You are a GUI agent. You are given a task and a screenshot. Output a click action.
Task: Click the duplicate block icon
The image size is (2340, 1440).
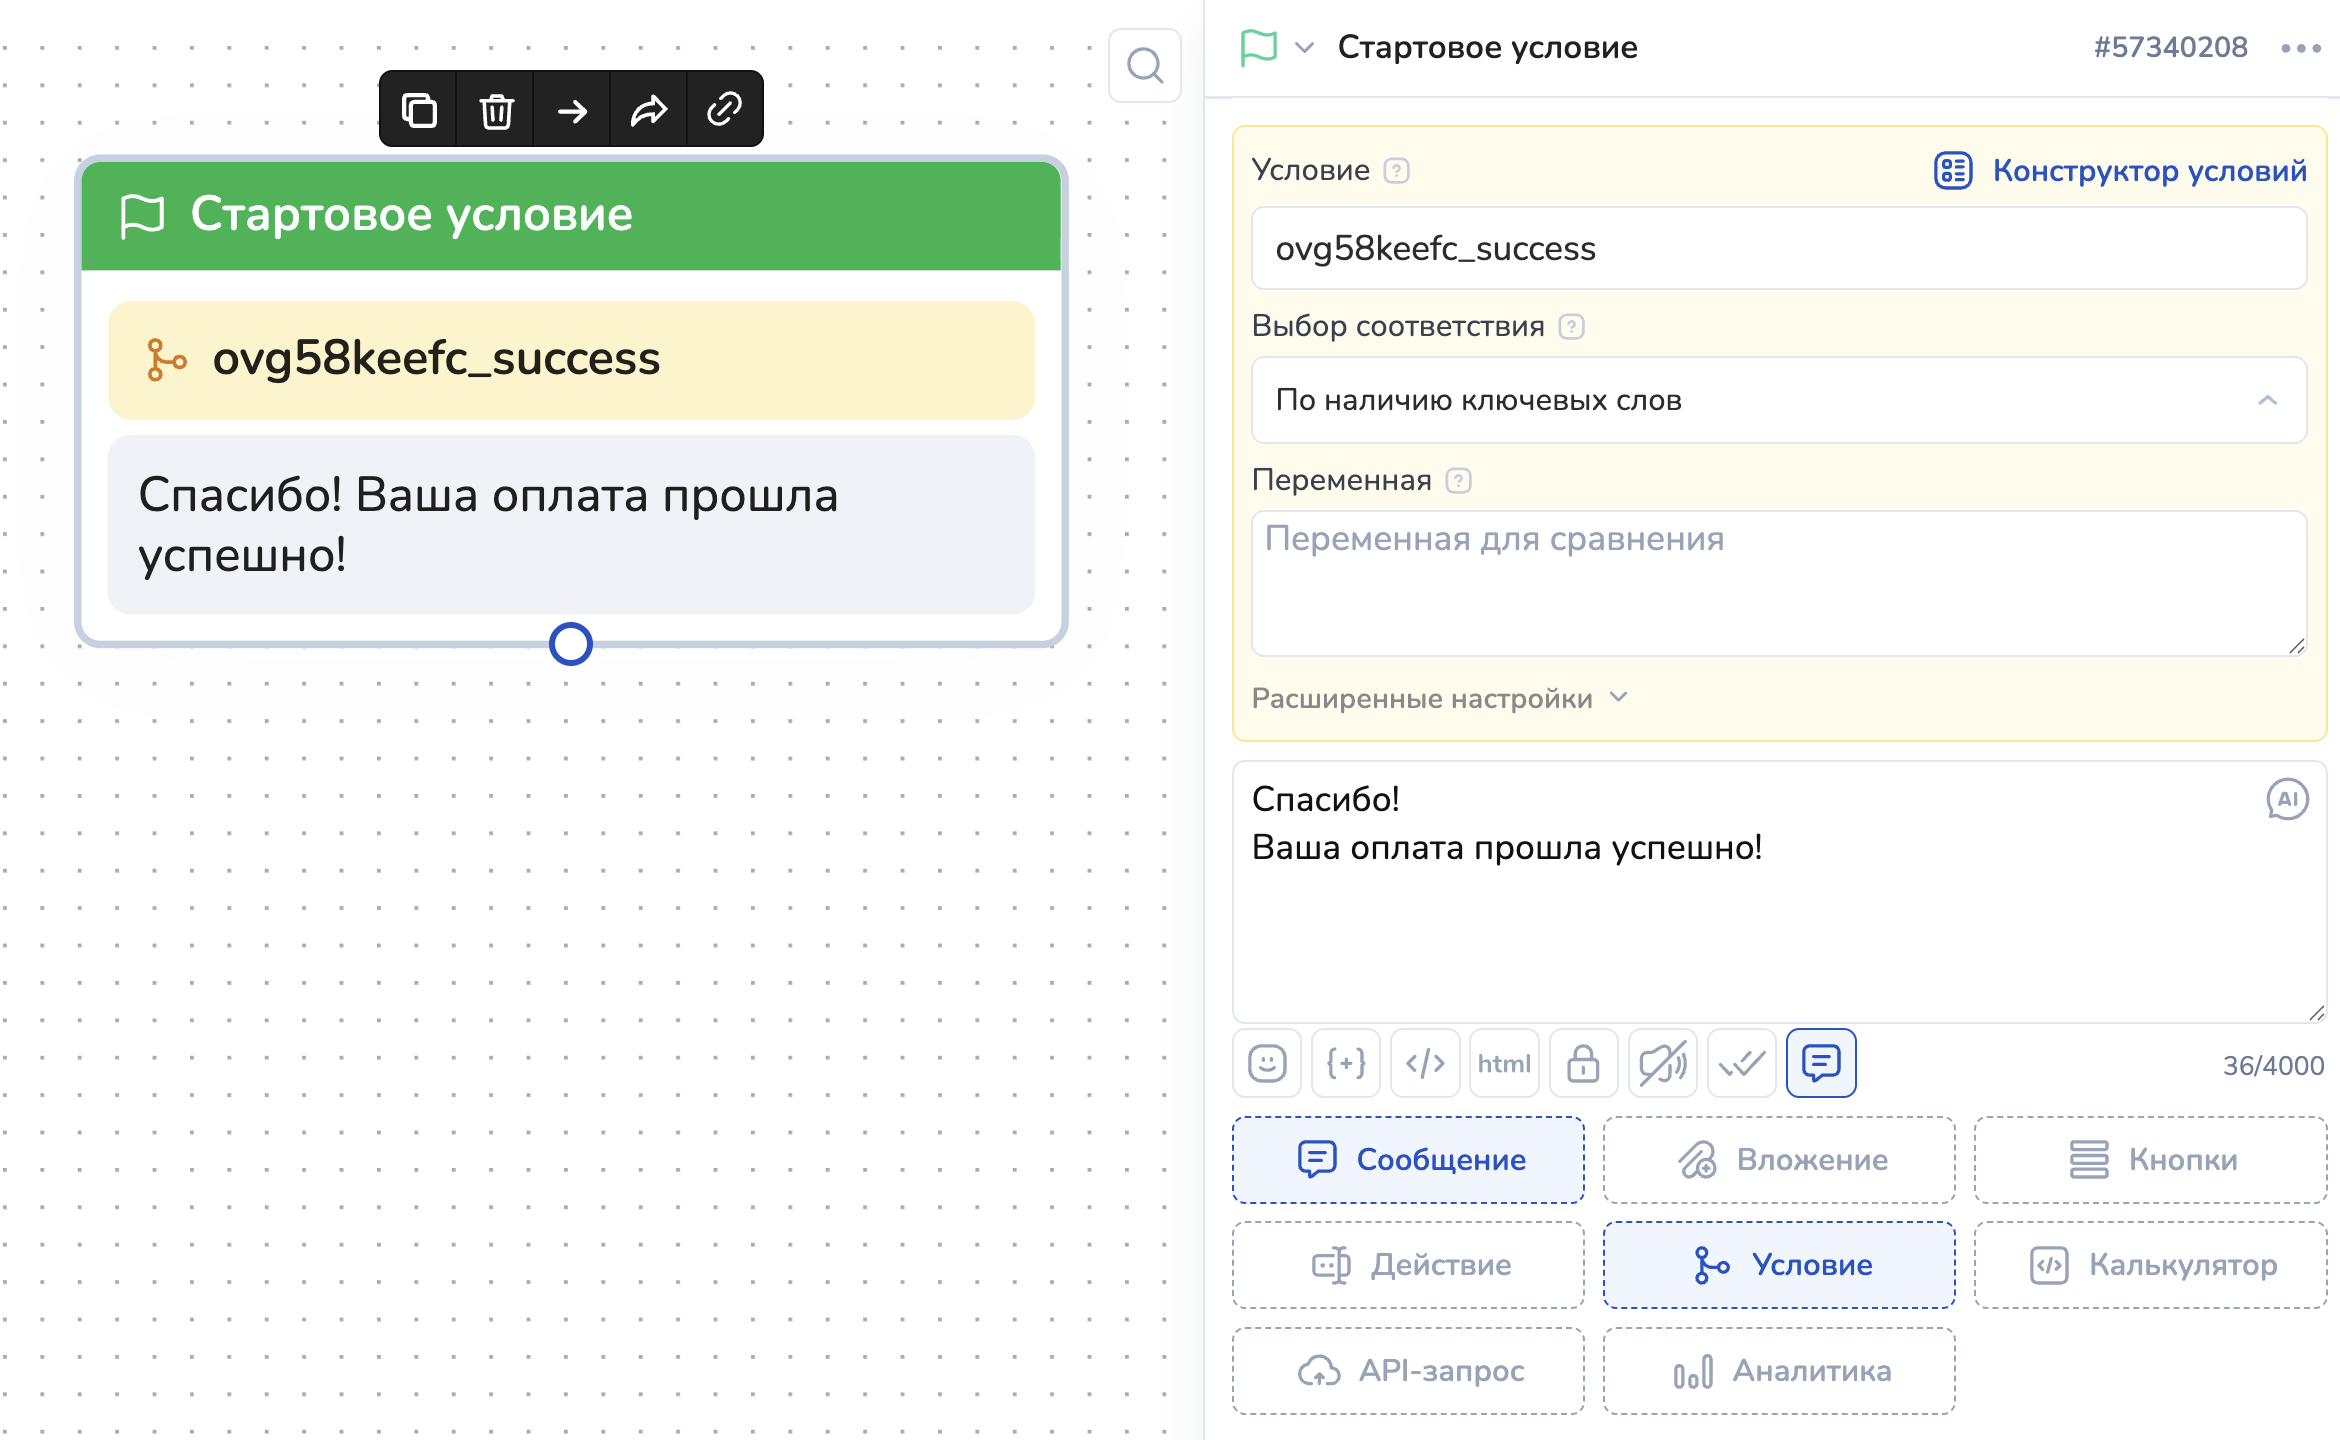(419, 110)
